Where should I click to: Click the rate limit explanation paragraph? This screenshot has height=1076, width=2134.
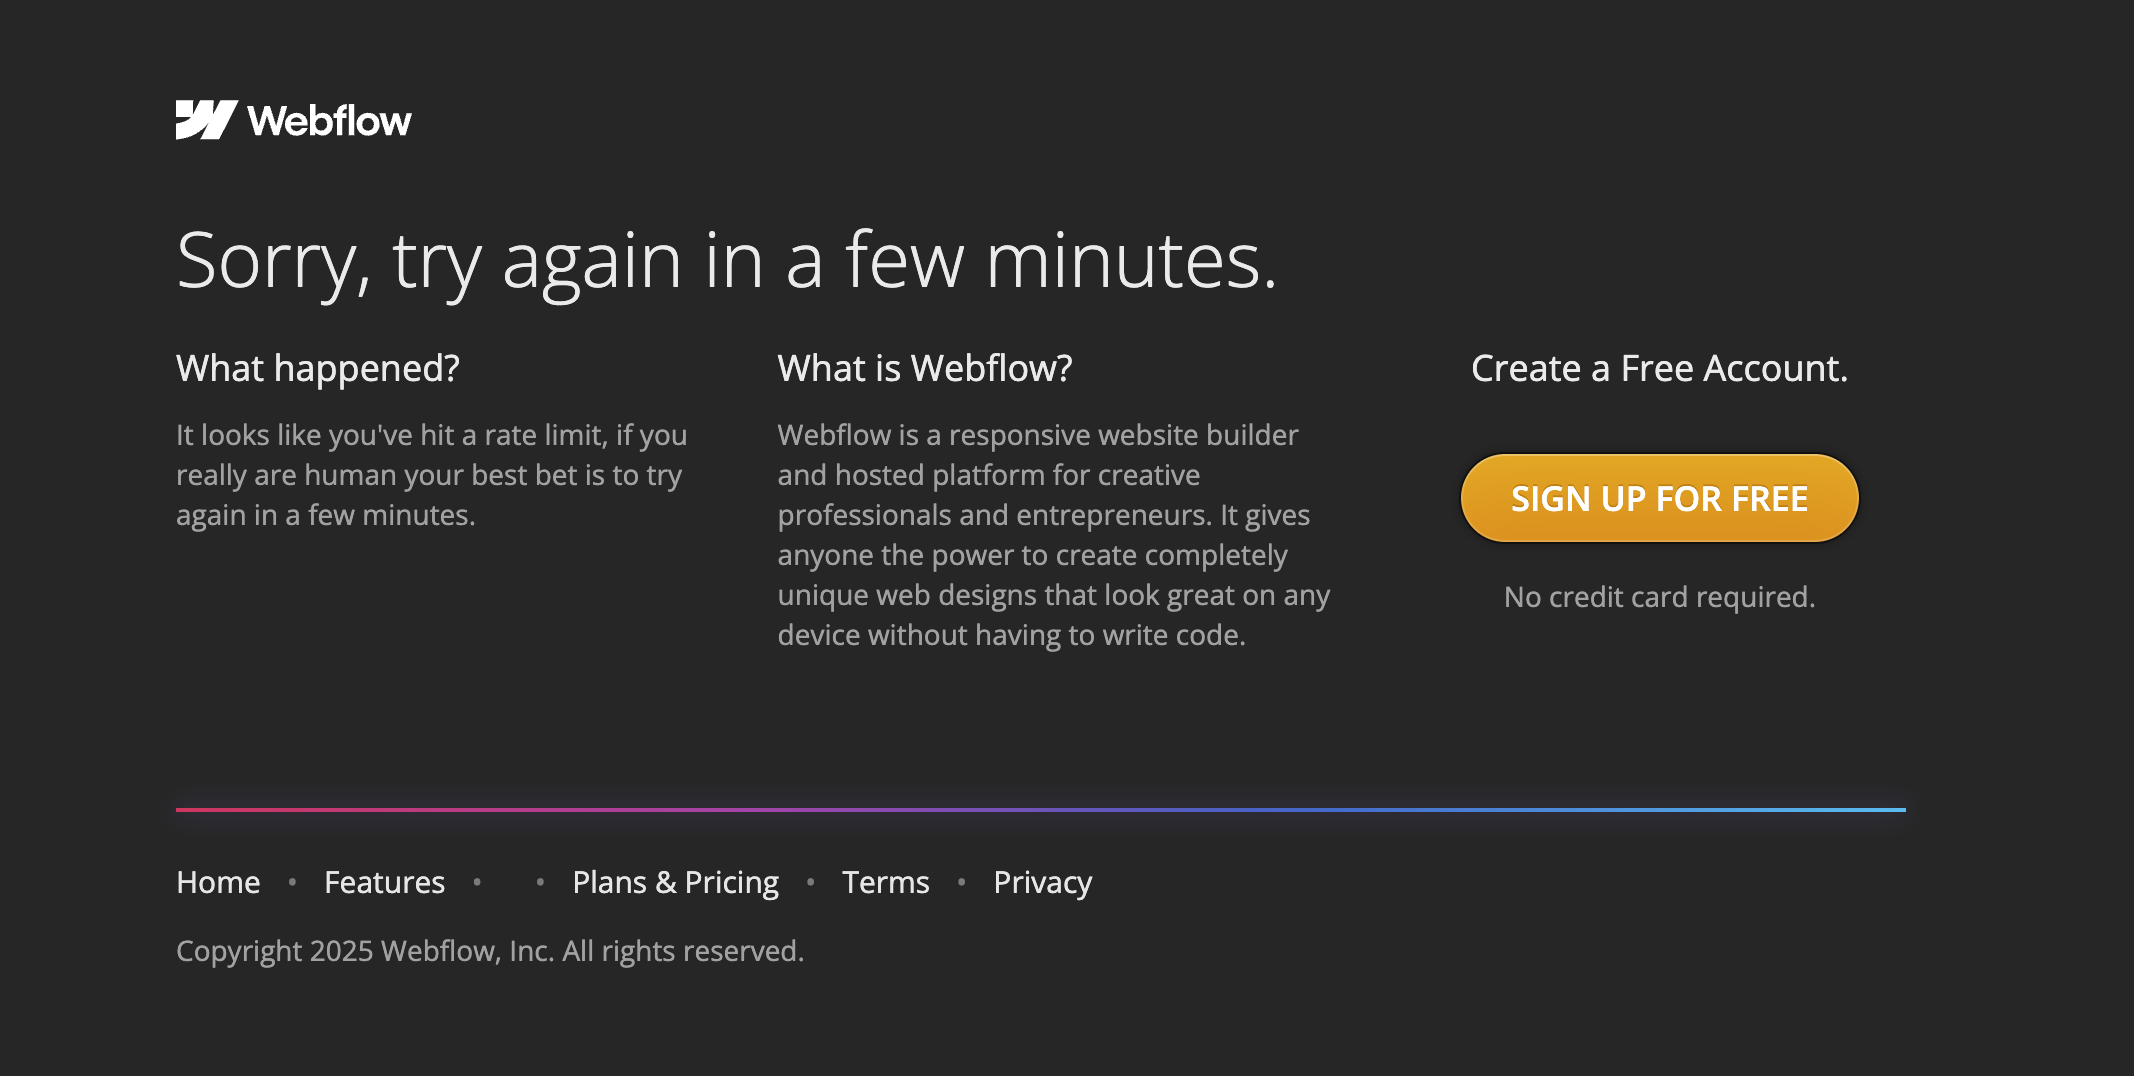point(431,475)
